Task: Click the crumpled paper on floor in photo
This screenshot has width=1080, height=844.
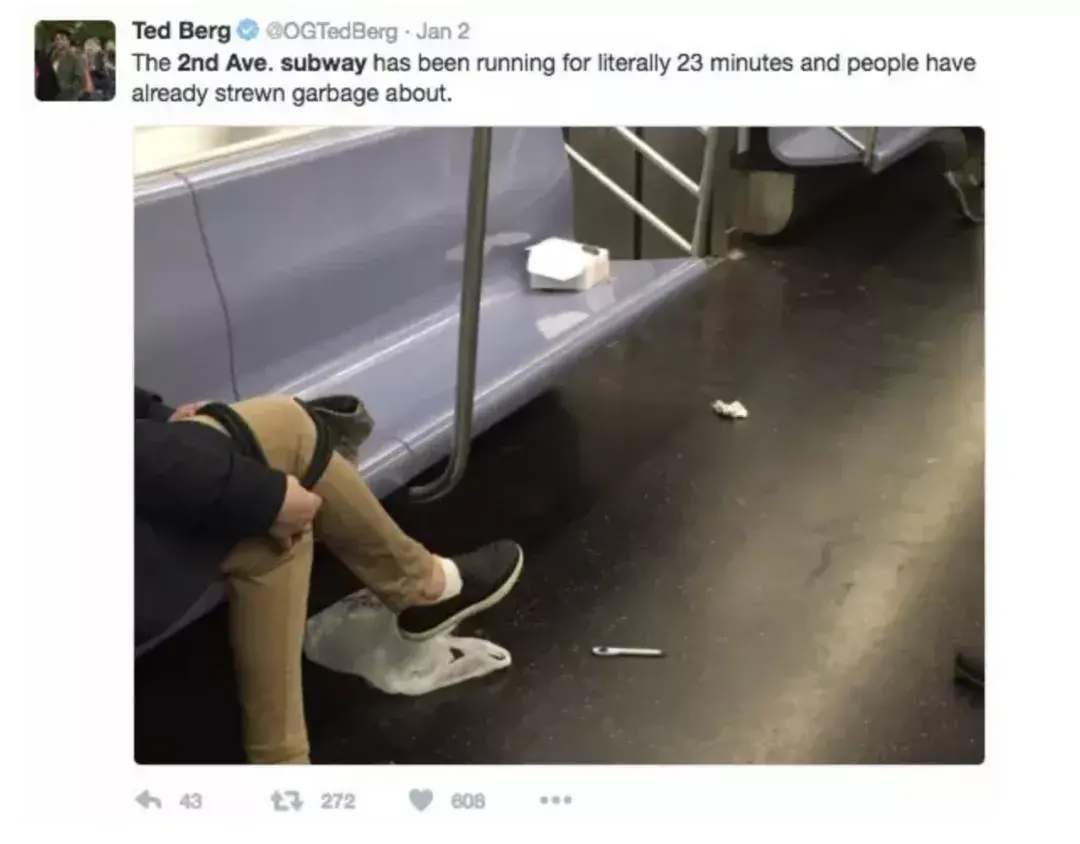Action: [729, 409]
